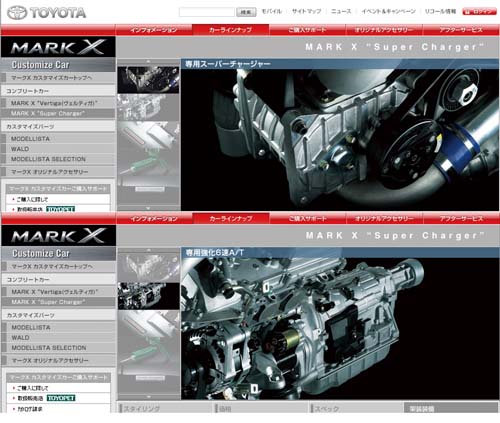Open the モバイル header link
The width and height of the screenshot is (500, 423).
[x=271, y=11]
